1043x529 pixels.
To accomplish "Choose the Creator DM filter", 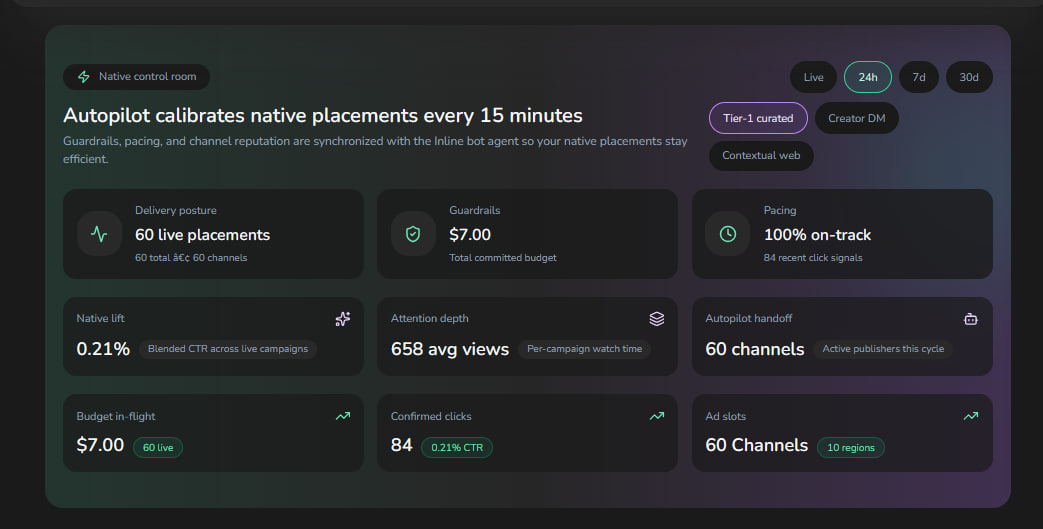I will pos(856,118).
